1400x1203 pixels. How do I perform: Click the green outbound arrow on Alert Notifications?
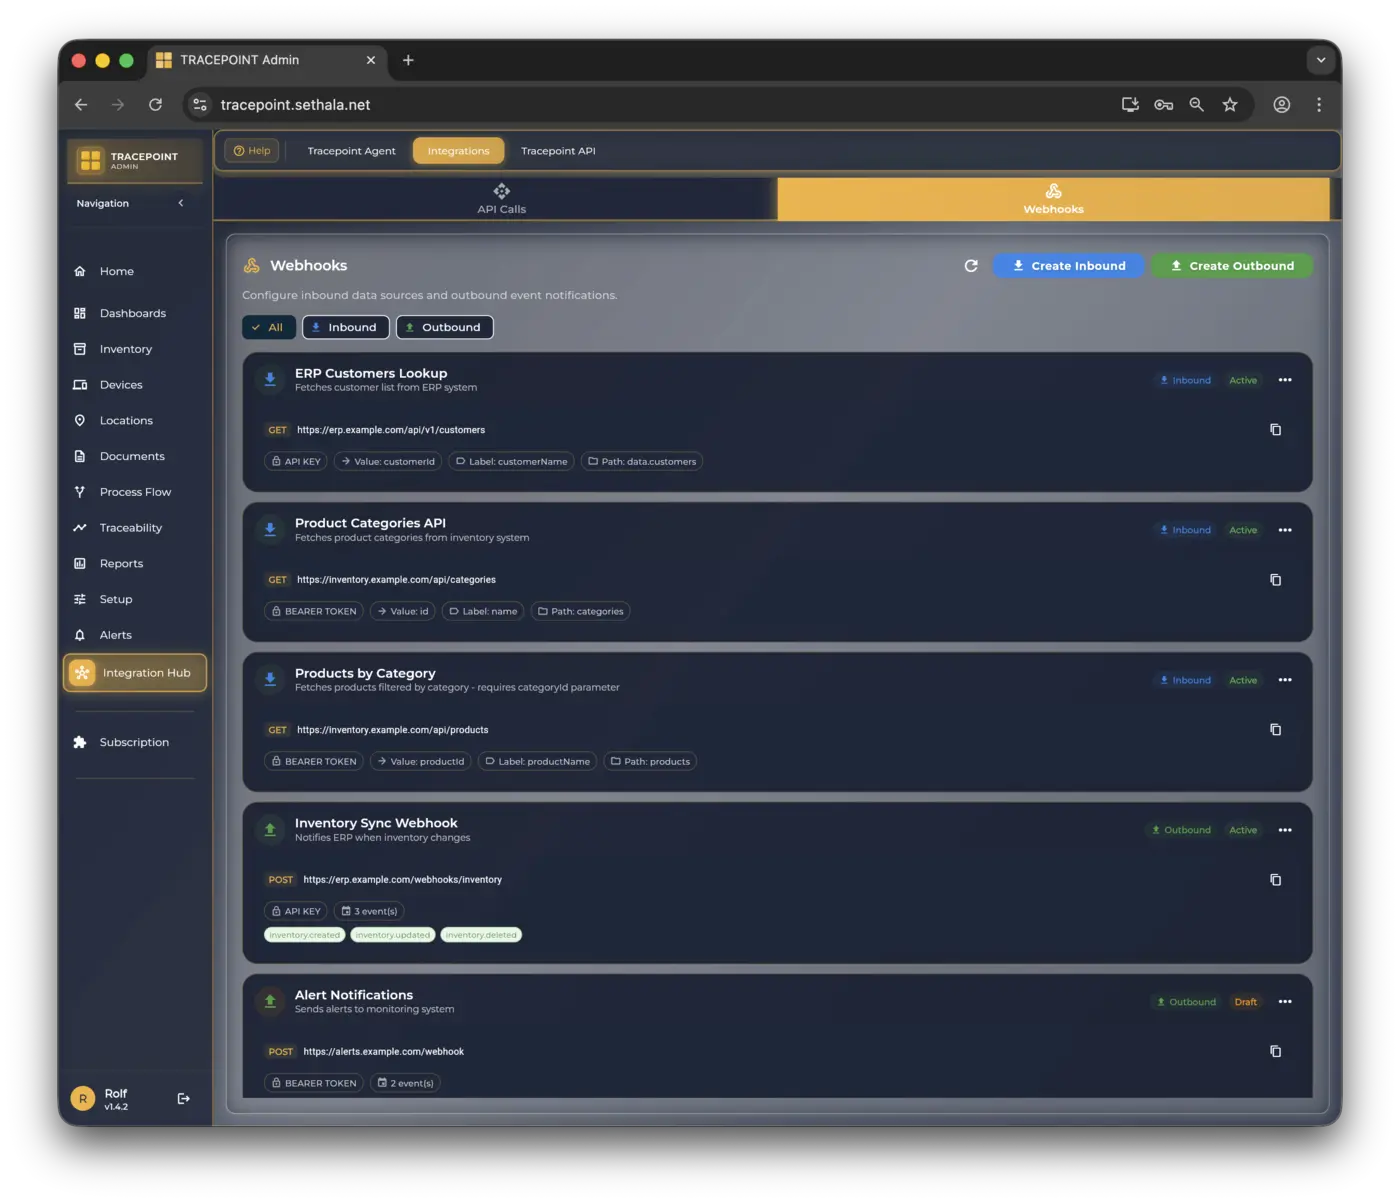pos(270,1001)
